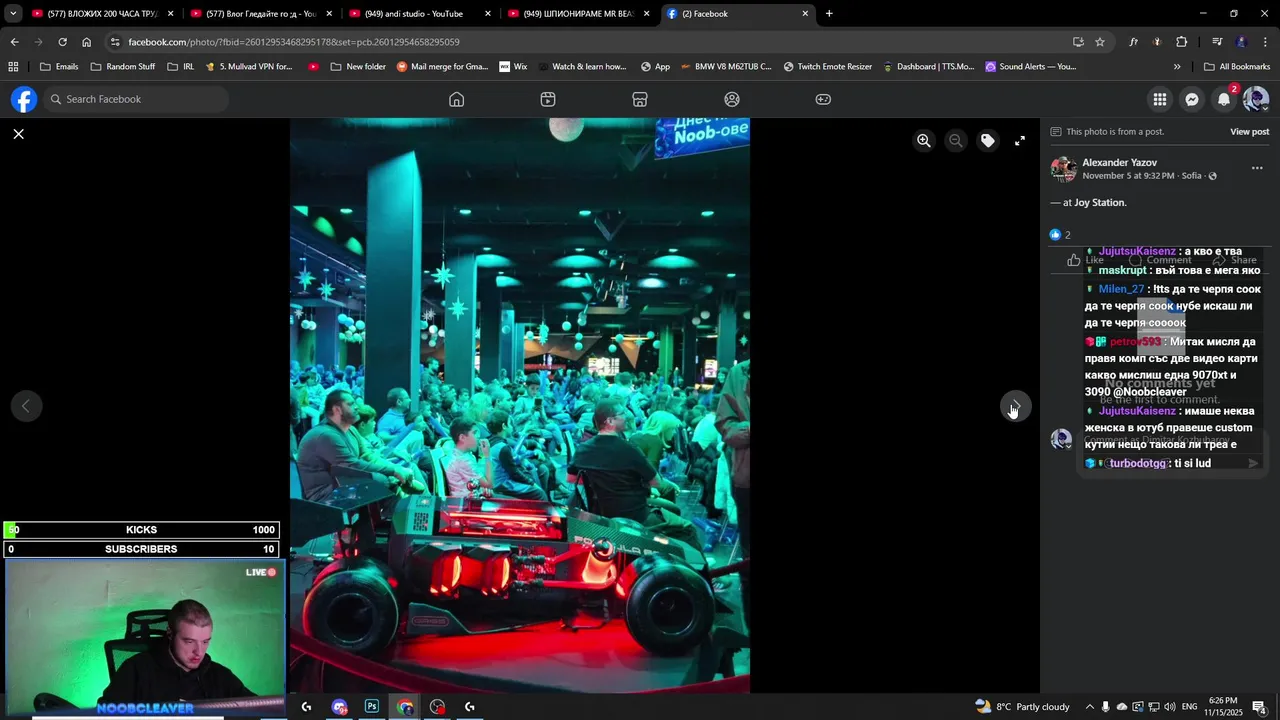Open the View post link
This screenshot has height=720, width=1280.
pos(1249,132)
